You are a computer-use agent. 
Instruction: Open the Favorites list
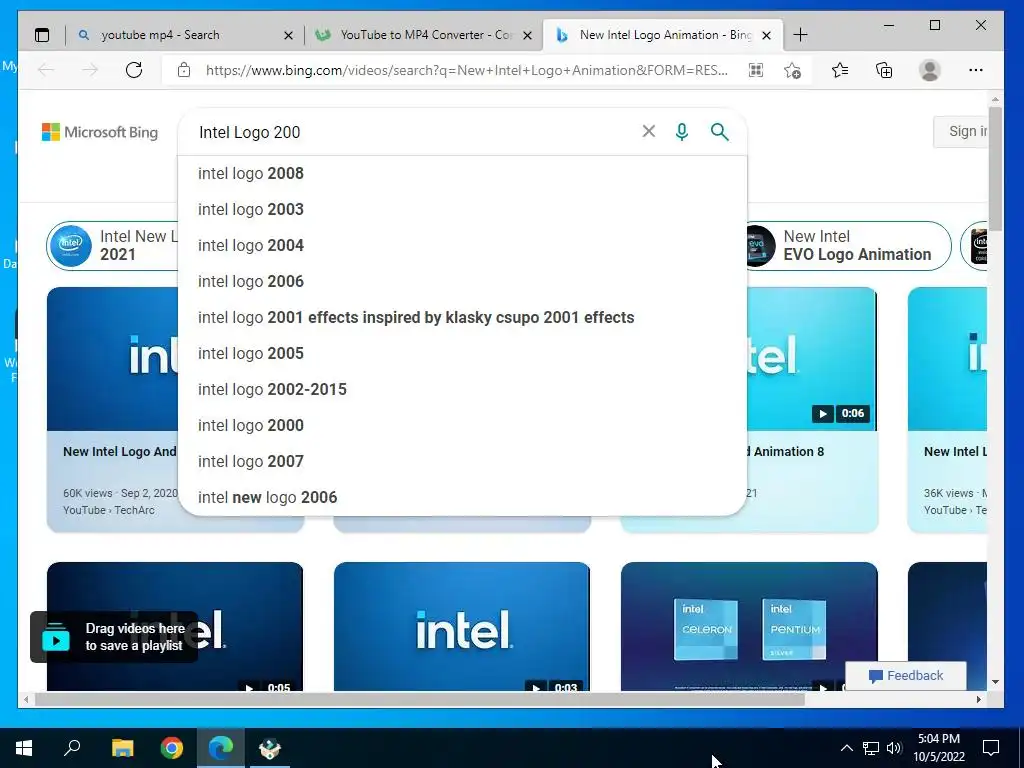(x=840, y=70)
